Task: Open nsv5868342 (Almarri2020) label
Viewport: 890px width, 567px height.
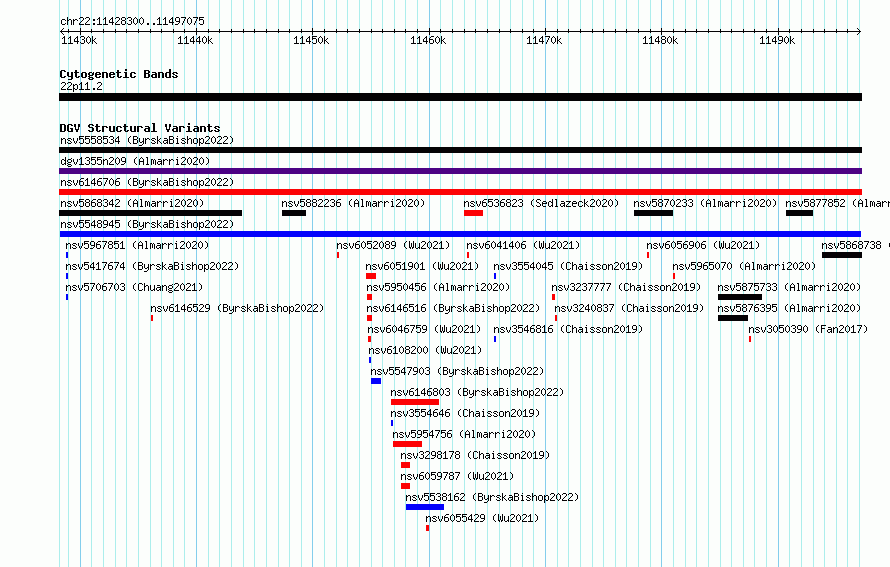Action: pyautogui.click(x=132, y=203)
